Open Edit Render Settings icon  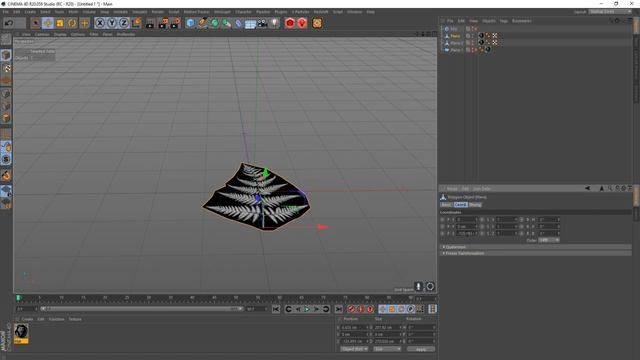(176, 23)
